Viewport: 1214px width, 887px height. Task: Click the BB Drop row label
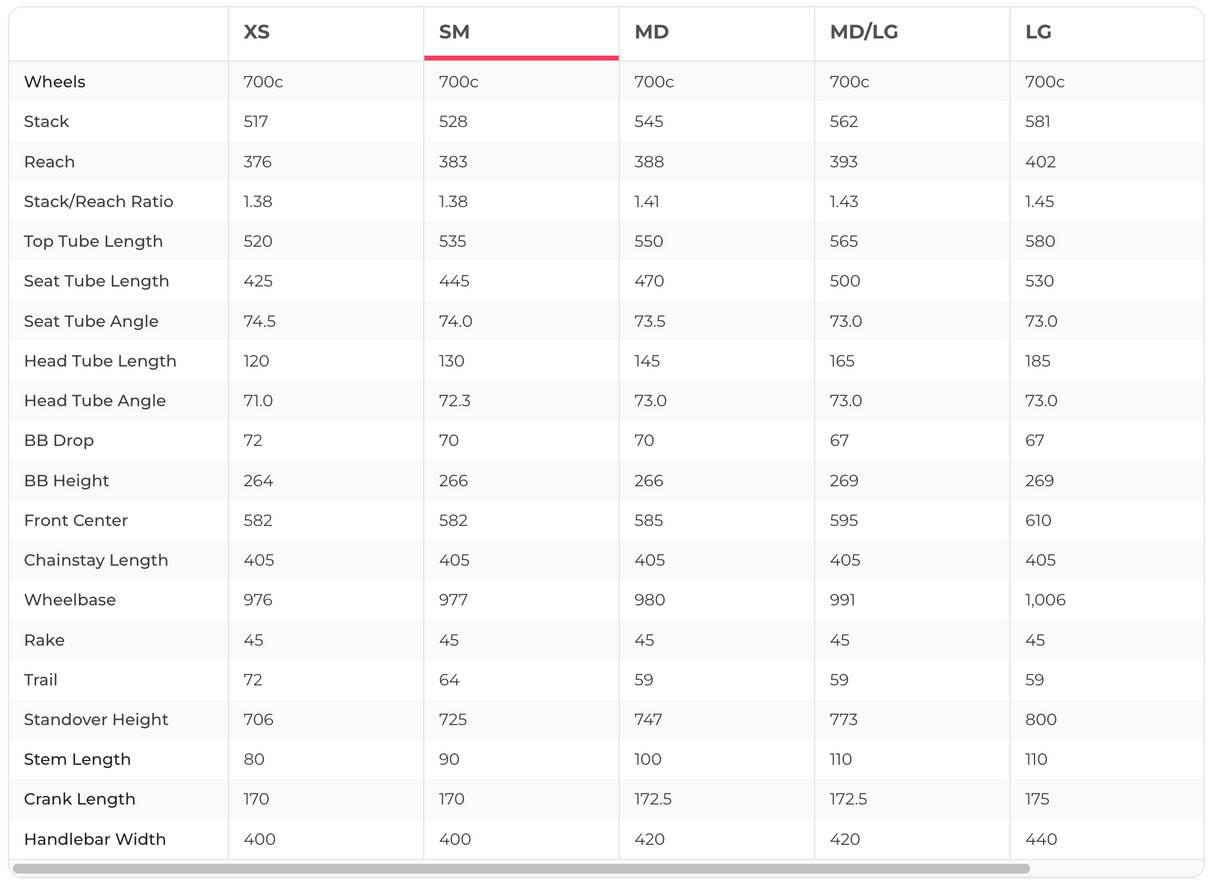(59, 441)
